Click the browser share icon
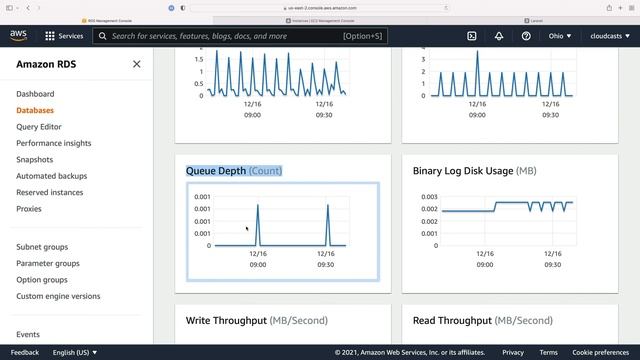The width and height of the screenshot is (640, 360). tap(609, 8)
